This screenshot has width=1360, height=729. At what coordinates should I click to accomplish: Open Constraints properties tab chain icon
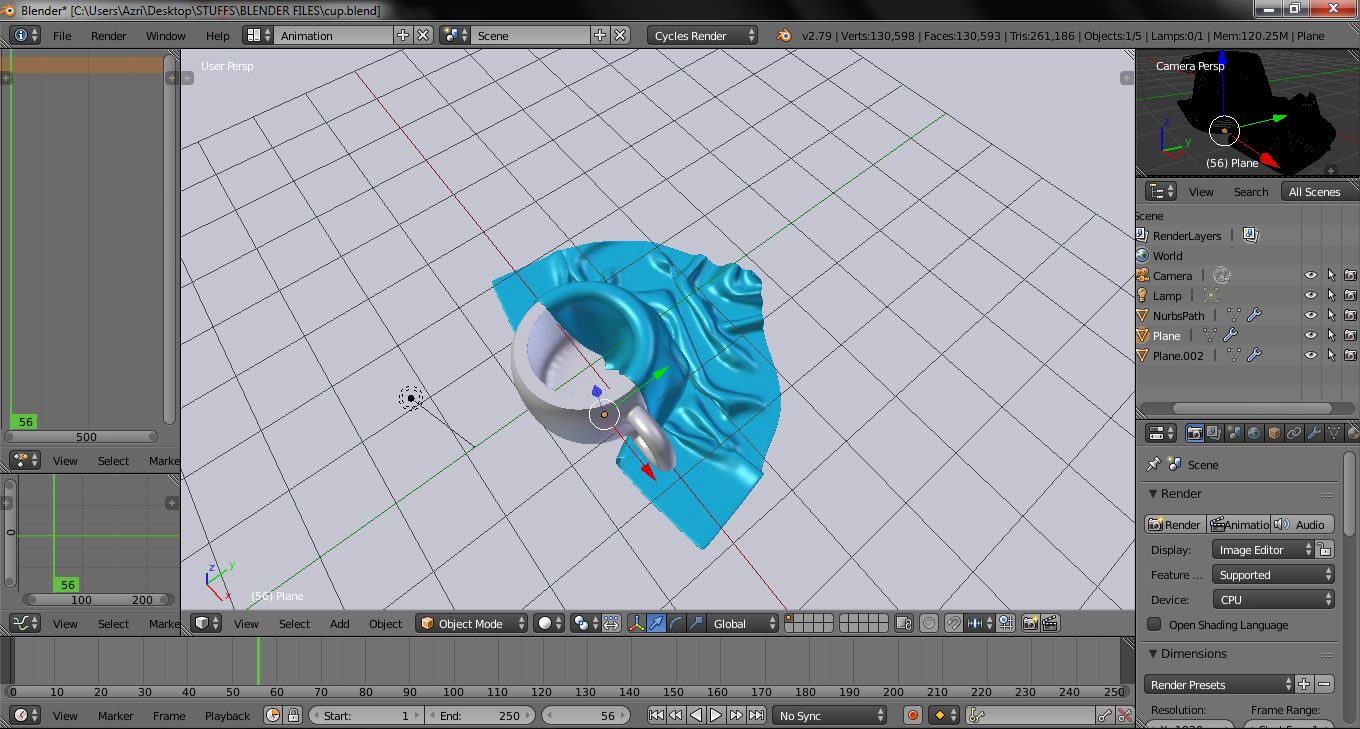(1294, 433)
